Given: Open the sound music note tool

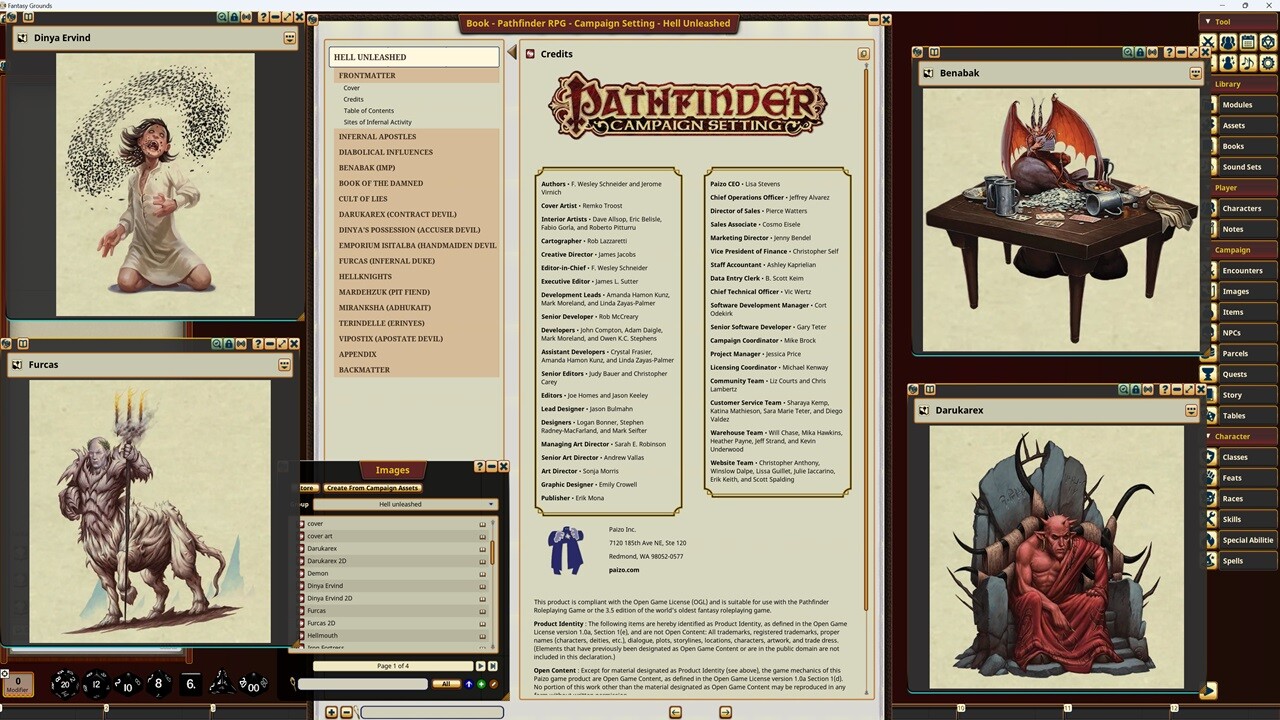Looking at the screenshot, I should 1248,63.
